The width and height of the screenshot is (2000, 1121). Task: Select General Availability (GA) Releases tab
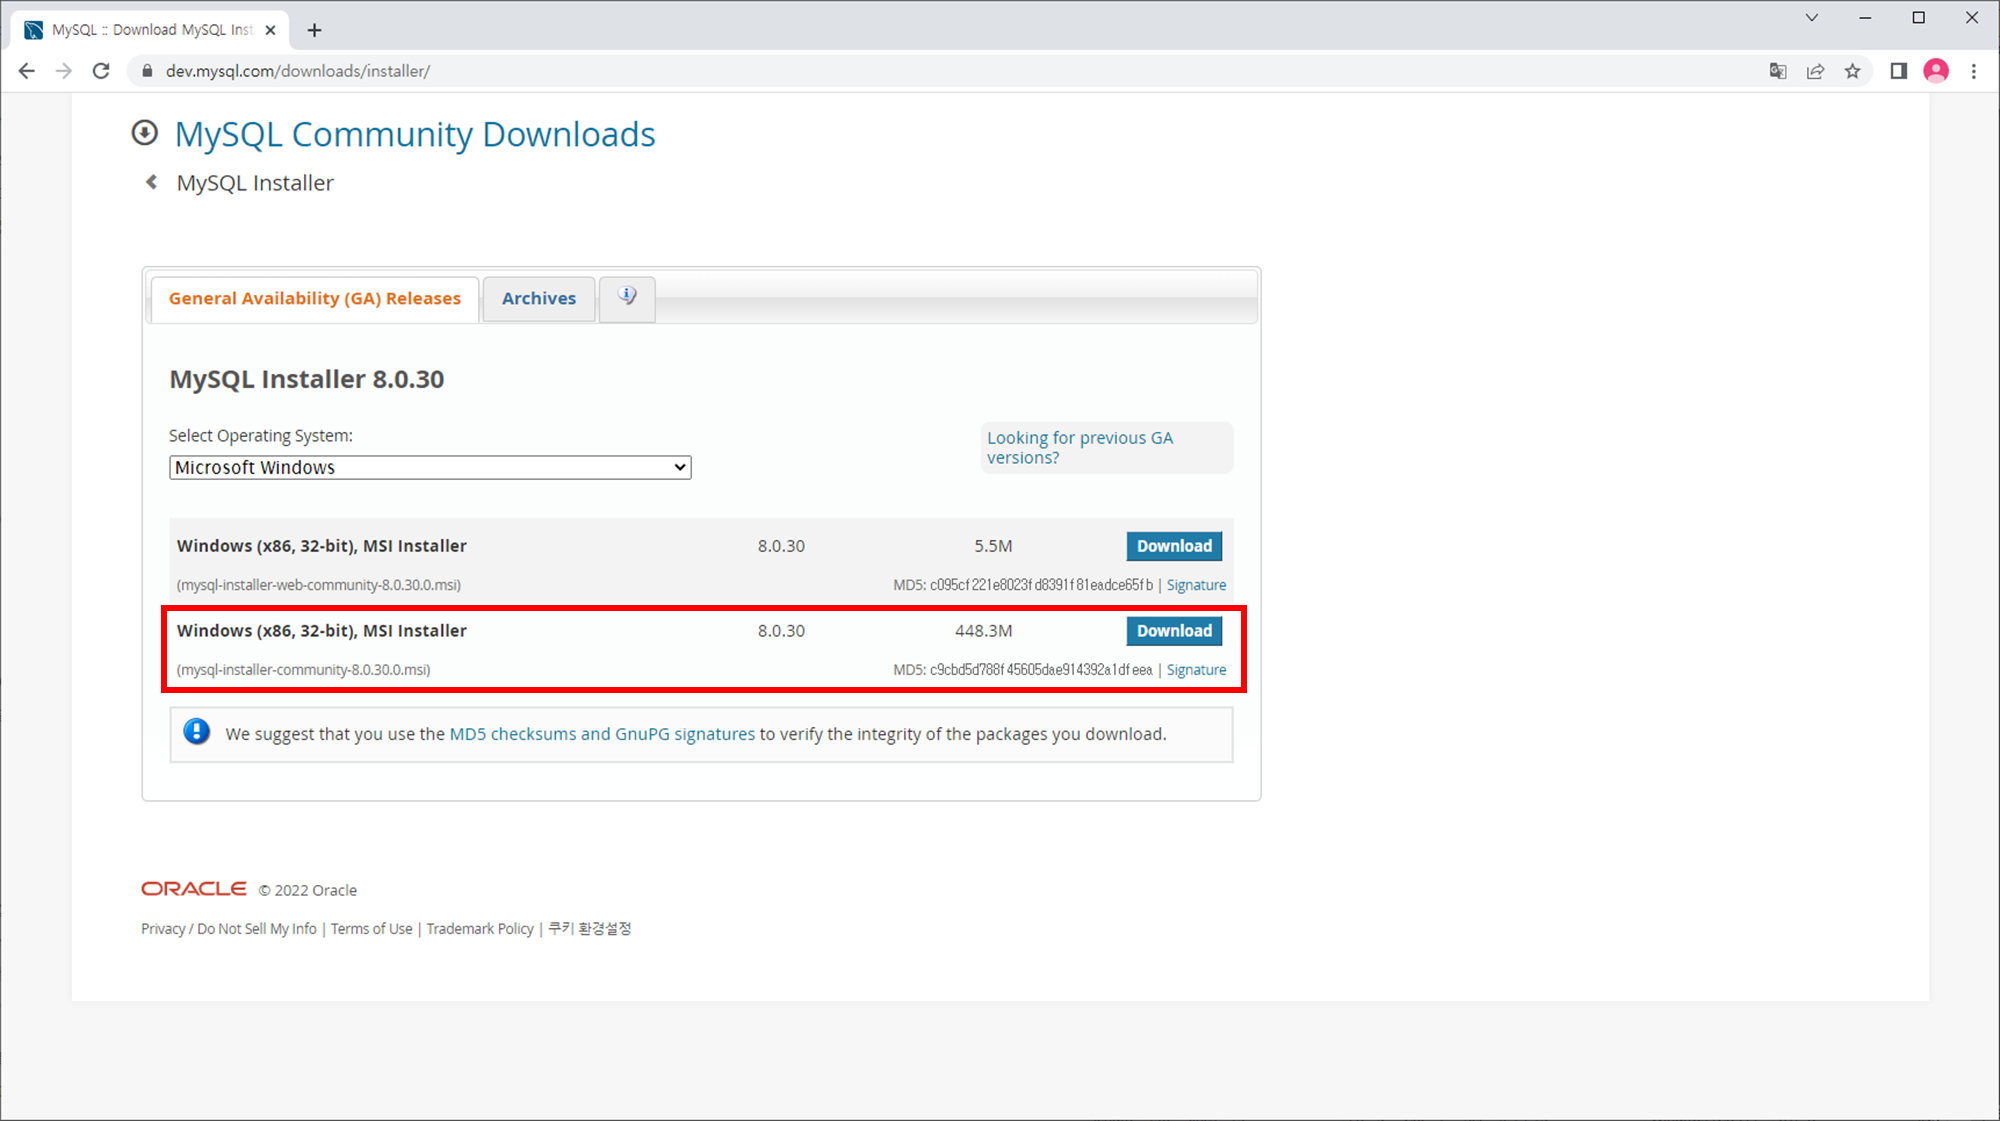(314, 298)
